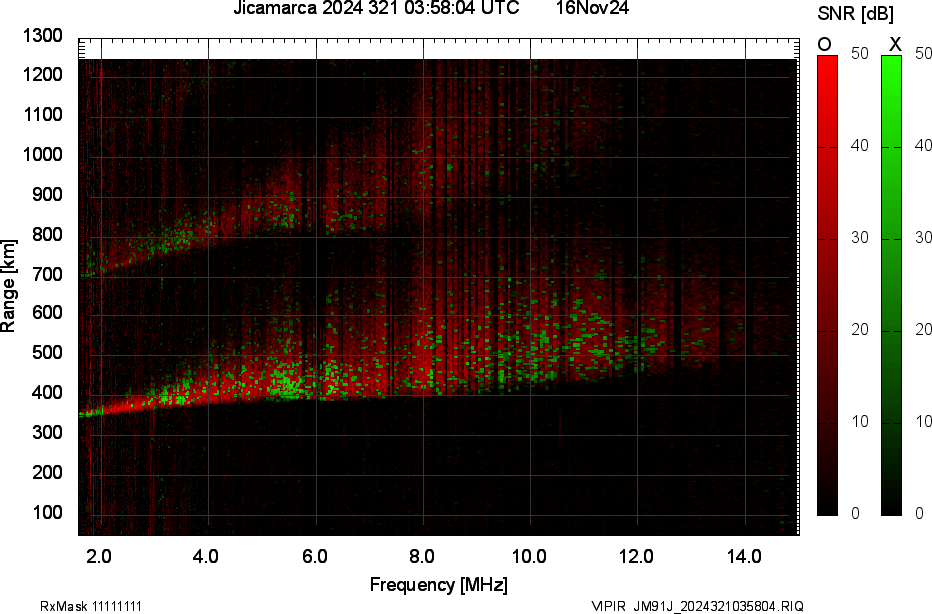Click the green X-mode SNR color bar

click(891, 285)
